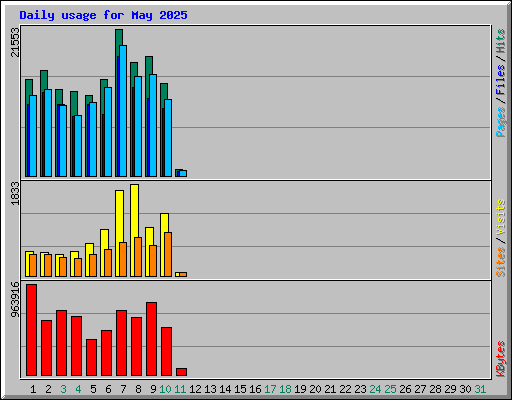
Task: Click the small red KBytes bar for day 11
Action: pos(182,372)
